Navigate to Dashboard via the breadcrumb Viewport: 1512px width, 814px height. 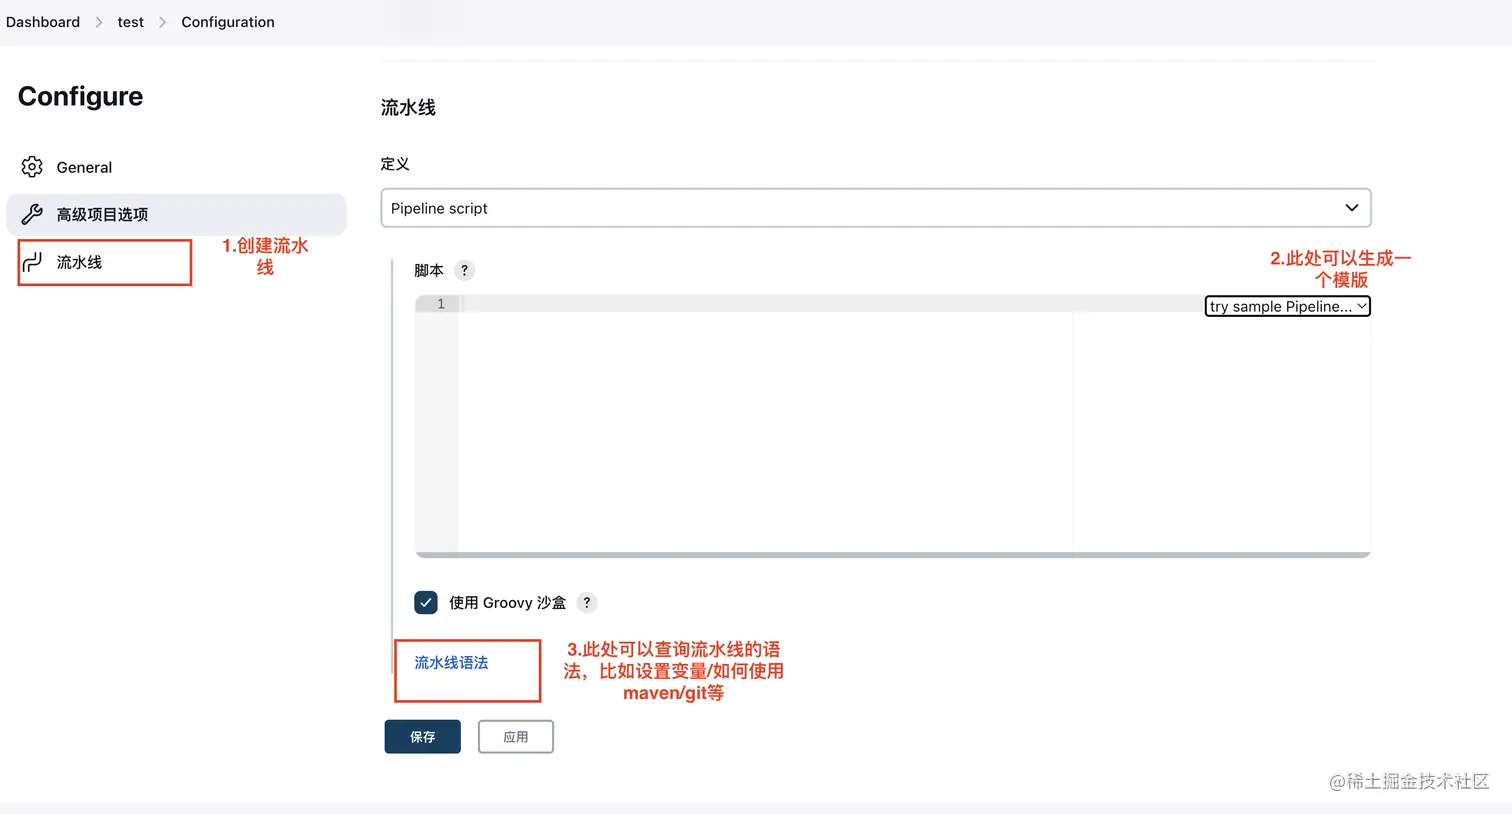point(42,21)
